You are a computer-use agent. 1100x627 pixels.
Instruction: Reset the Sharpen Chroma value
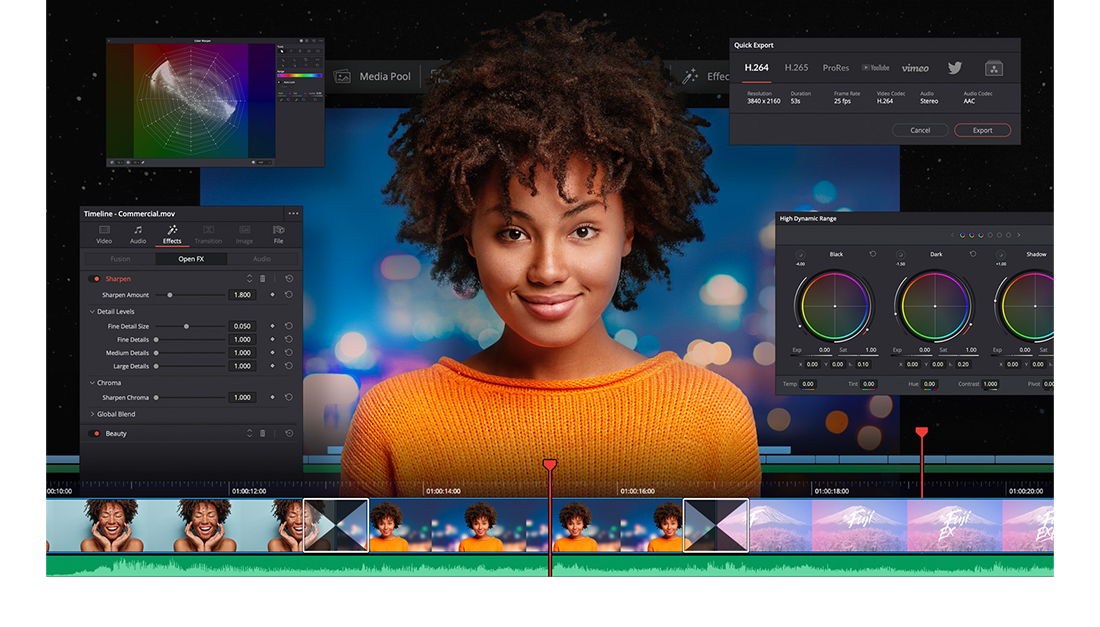point(288,397)
